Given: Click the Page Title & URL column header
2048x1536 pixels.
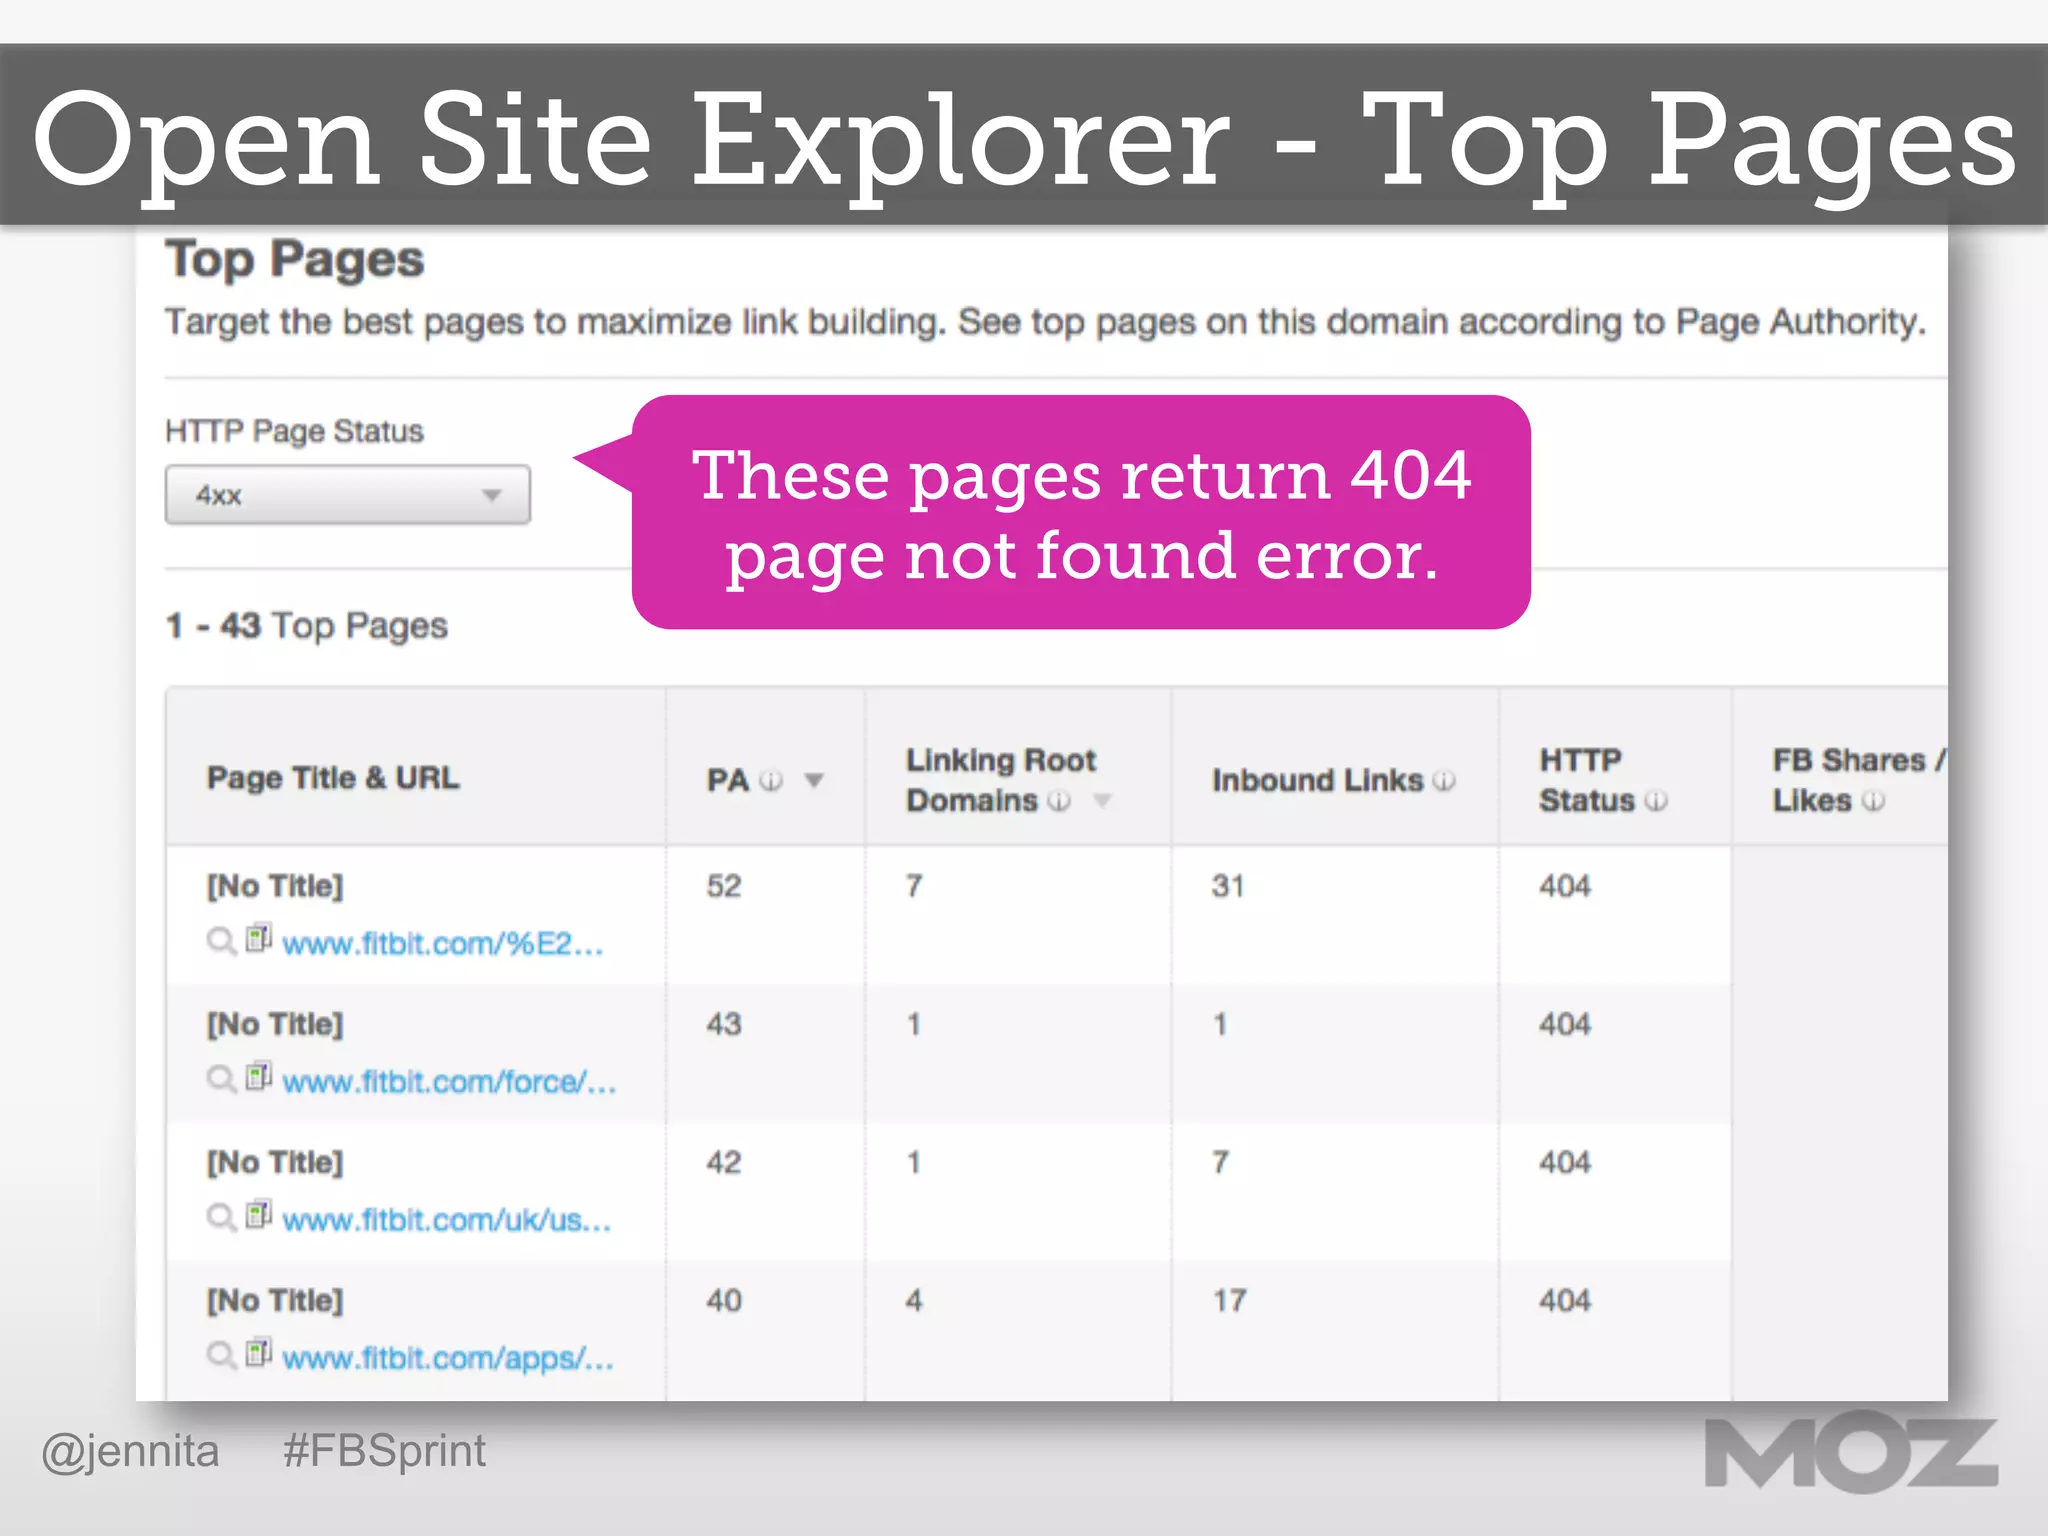Looking at the screenshot, I should point(333,778).
